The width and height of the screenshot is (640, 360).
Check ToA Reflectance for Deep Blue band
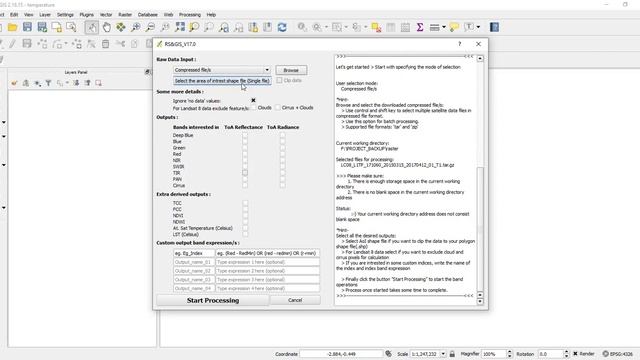(x=245, y=135)
